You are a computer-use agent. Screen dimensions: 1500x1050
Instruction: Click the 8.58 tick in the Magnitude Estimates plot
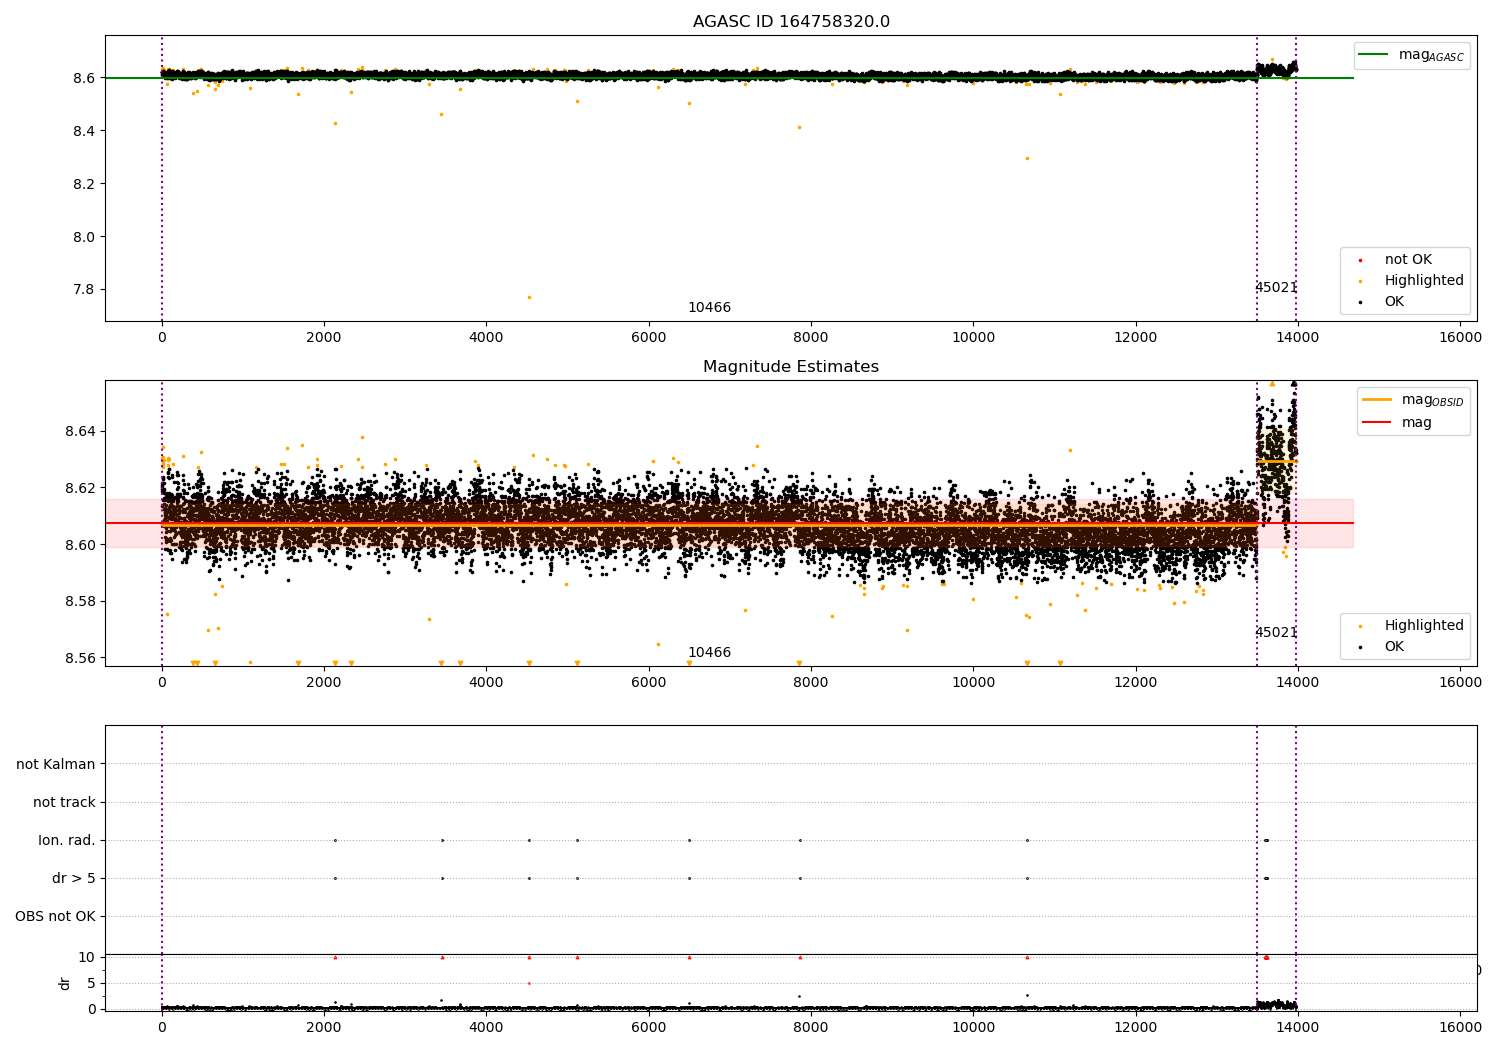pos(78,602)
